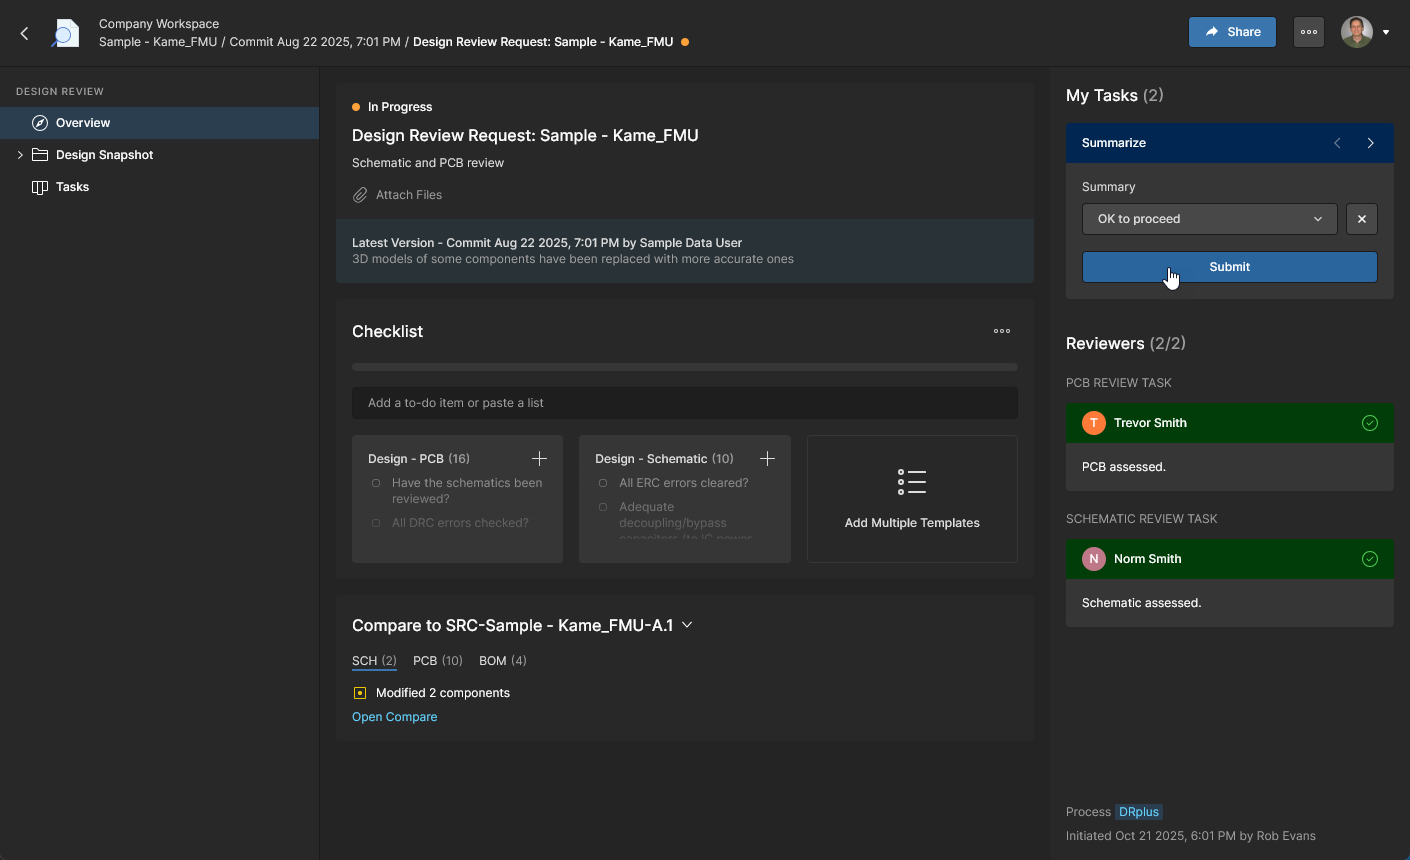This screenshot has width=1410, height=860.
Task: Switch to the PCB compare tab
Action: pos(437,661)
